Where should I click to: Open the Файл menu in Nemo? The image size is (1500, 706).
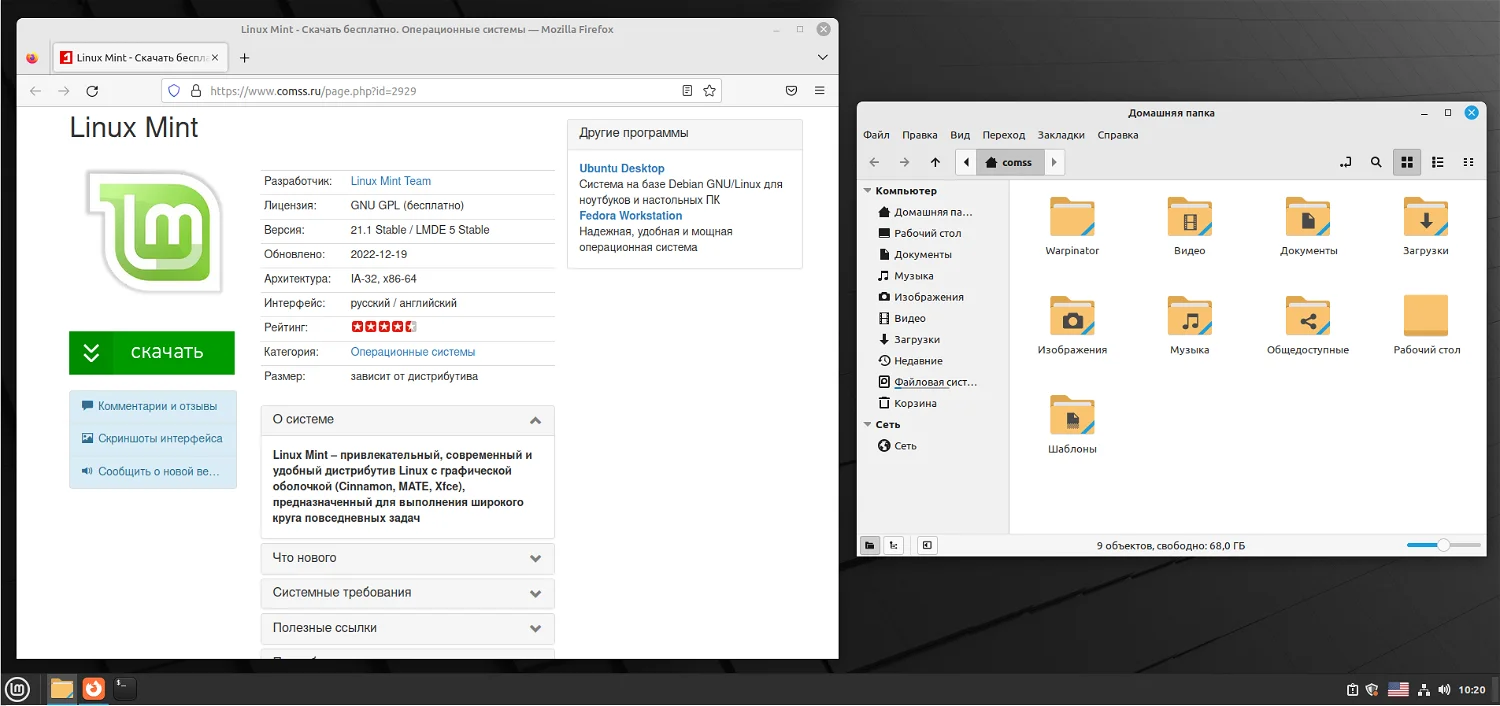878,134
